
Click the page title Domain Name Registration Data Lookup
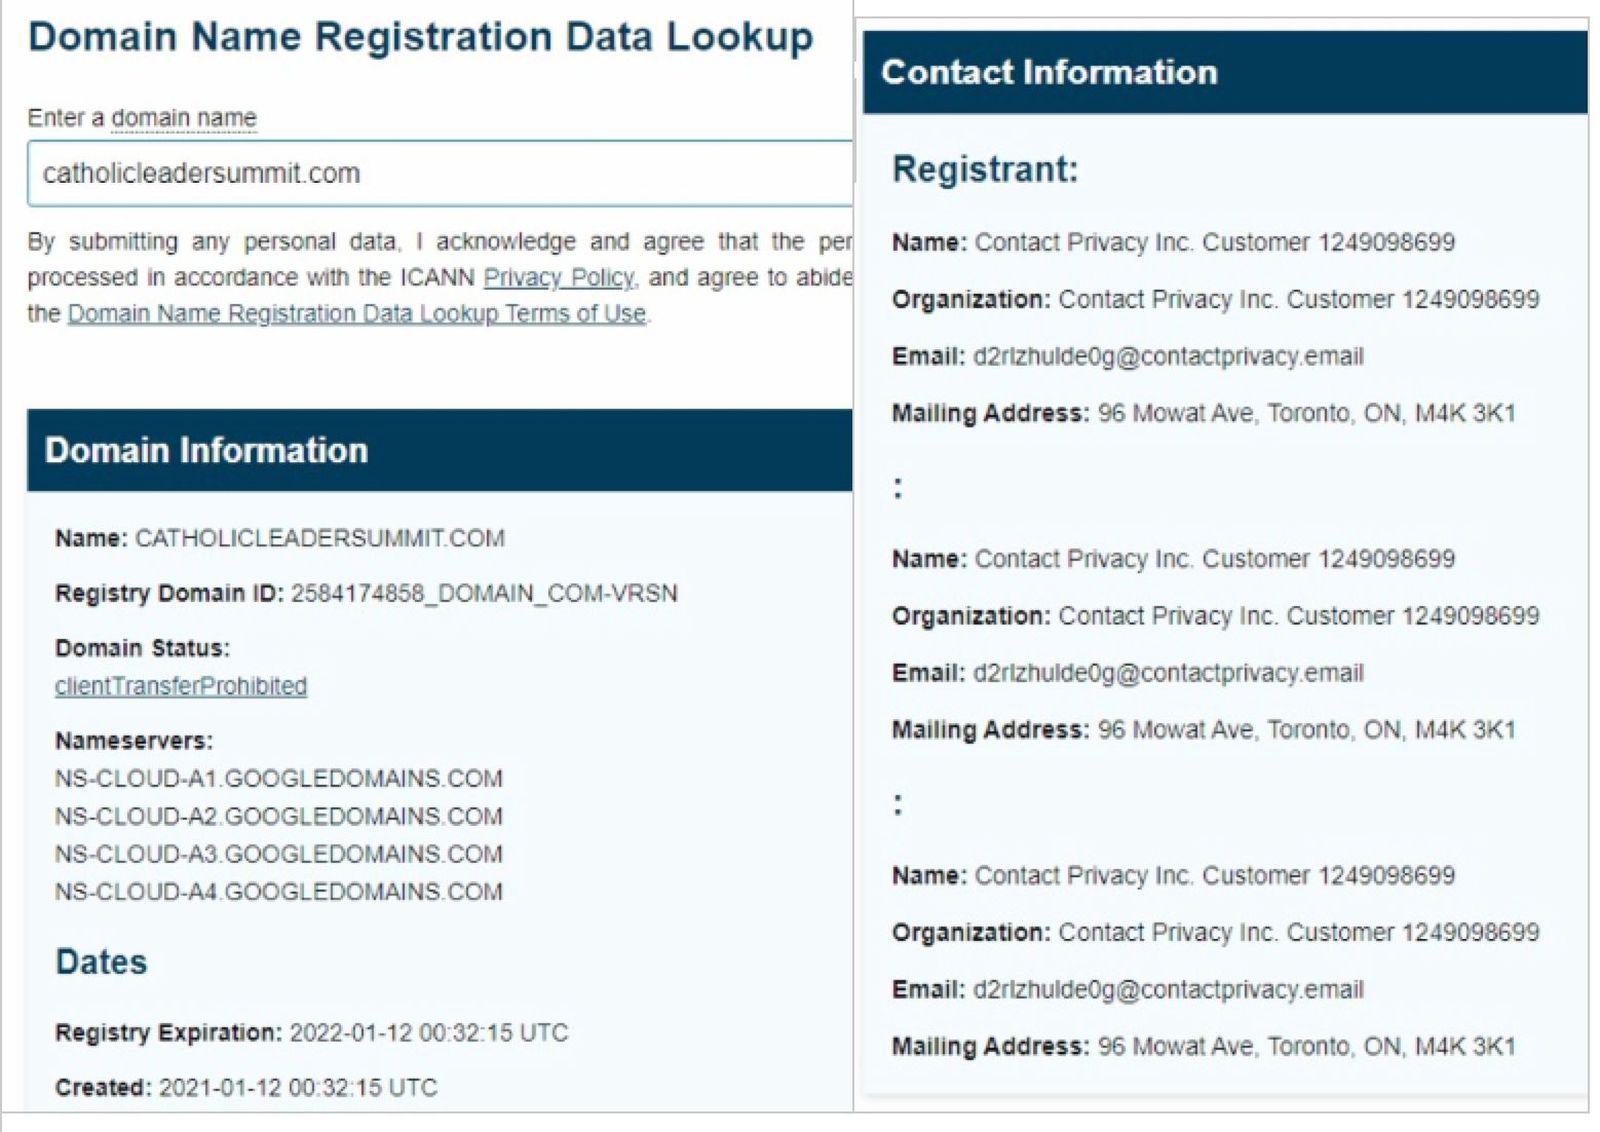(x=420, y=37)
